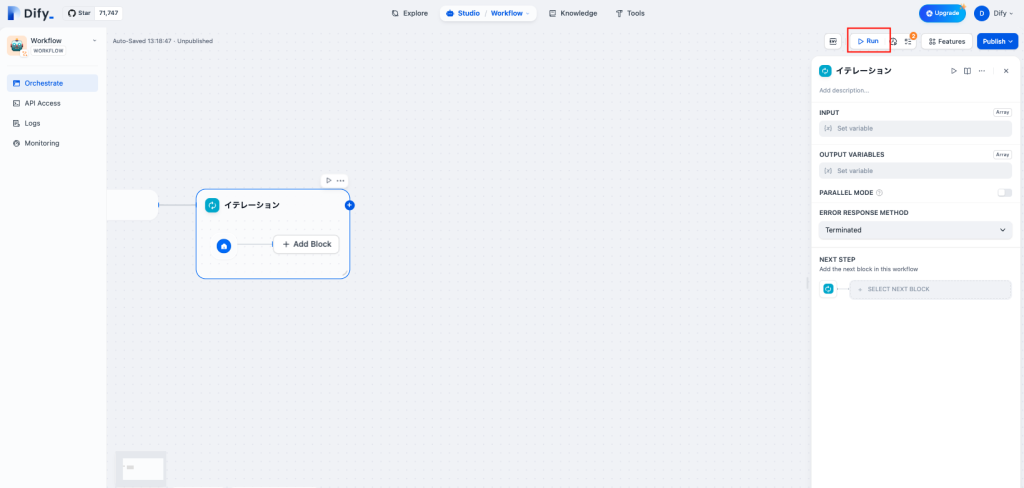Screen dimensions: 1024x488
Task: Open the help book icon in panel header
Action: point(968,71)
